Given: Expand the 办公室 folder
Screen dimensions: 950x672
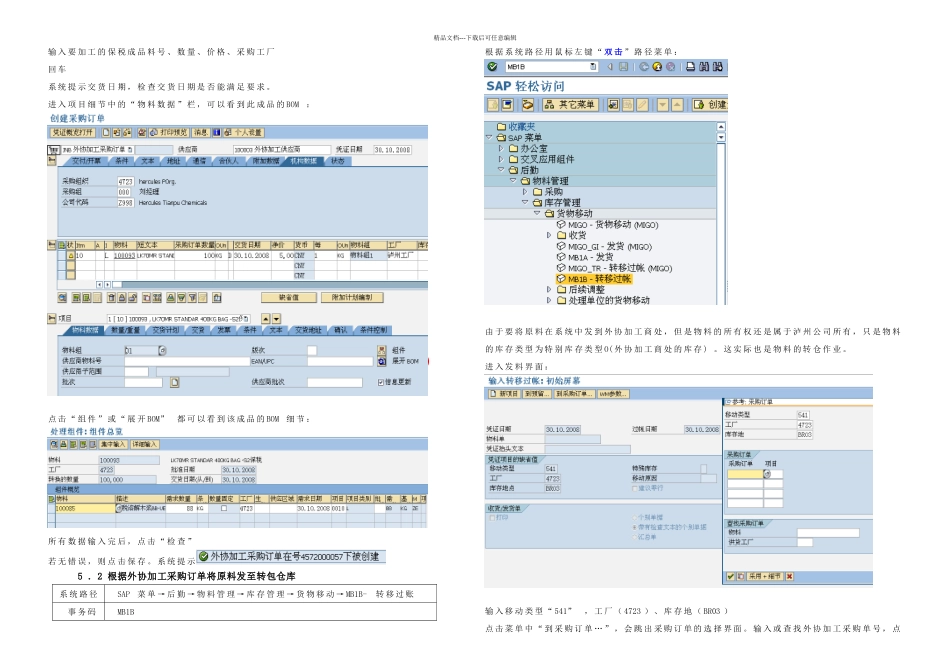Looking at the screenshot, I should [501, 148].
